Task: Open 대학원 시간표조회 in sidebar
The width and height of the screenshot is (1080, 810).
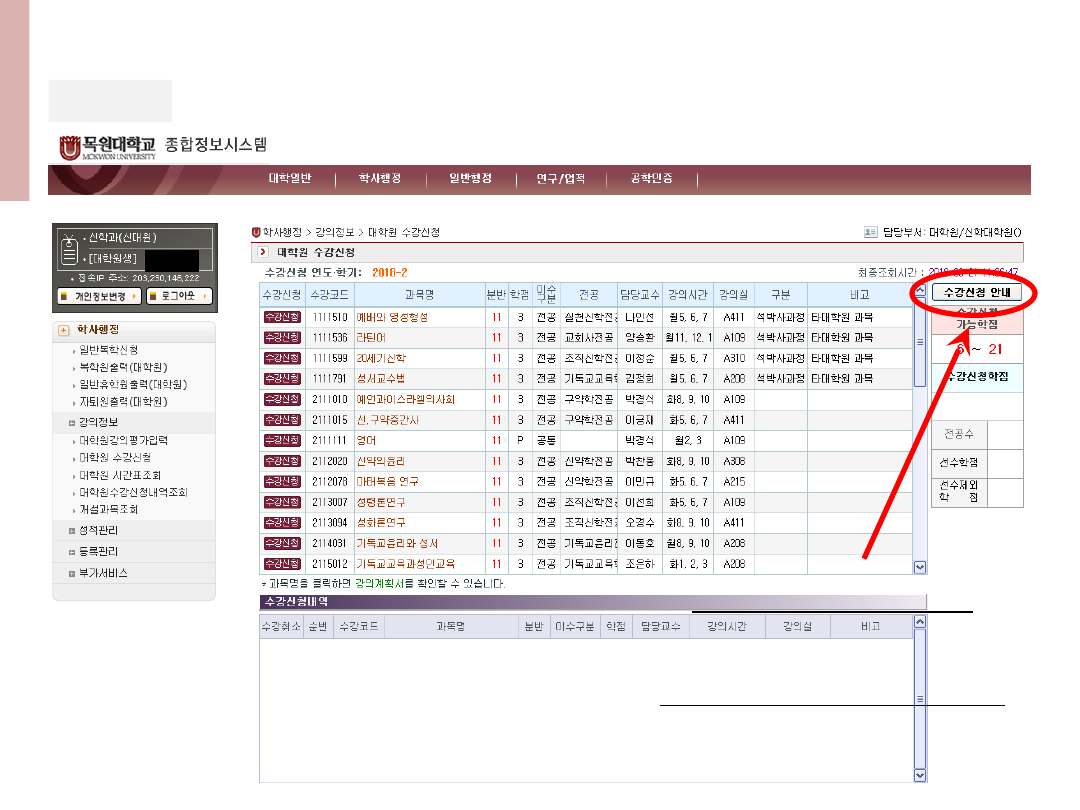Action: (120, 475)
